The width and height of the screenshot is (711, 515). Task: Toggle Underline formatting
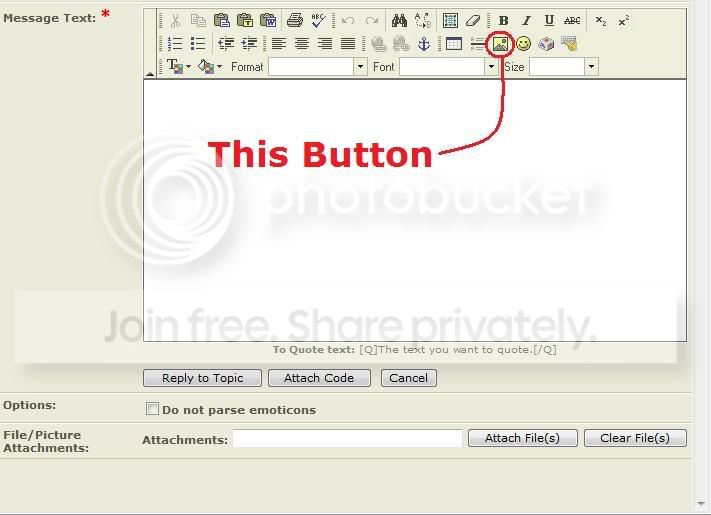pos(549,20)
